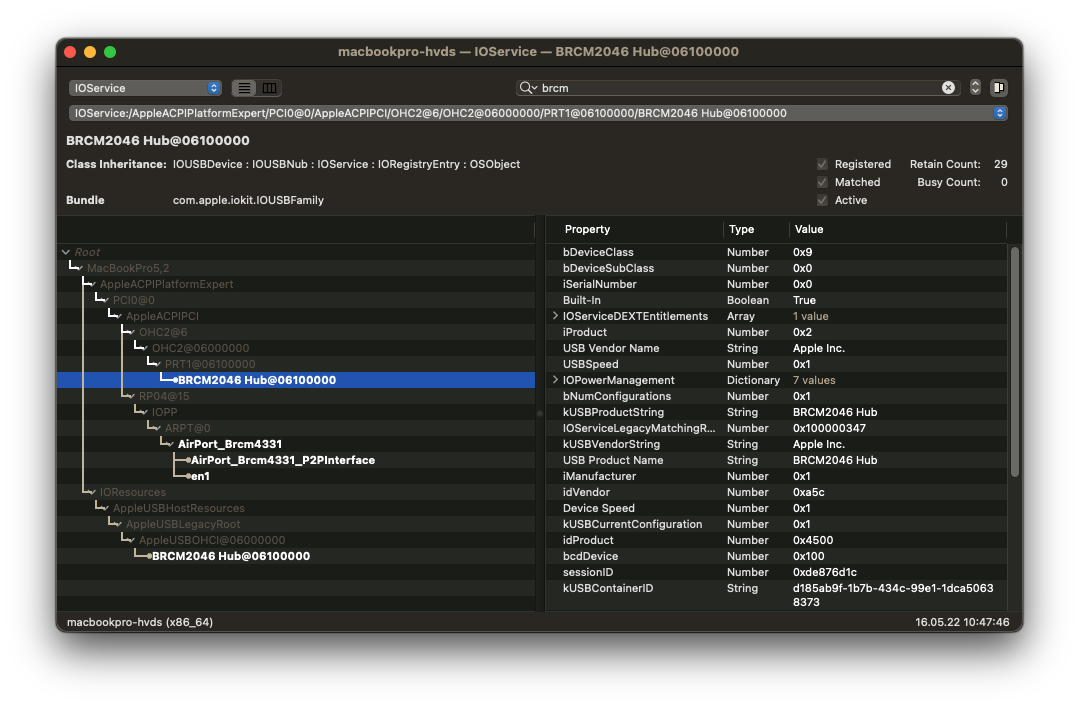The height and width of the screenshot is (706, 1079).
Task: Select the kUSBContainerID property row
Action: click(x=776, y=595)
